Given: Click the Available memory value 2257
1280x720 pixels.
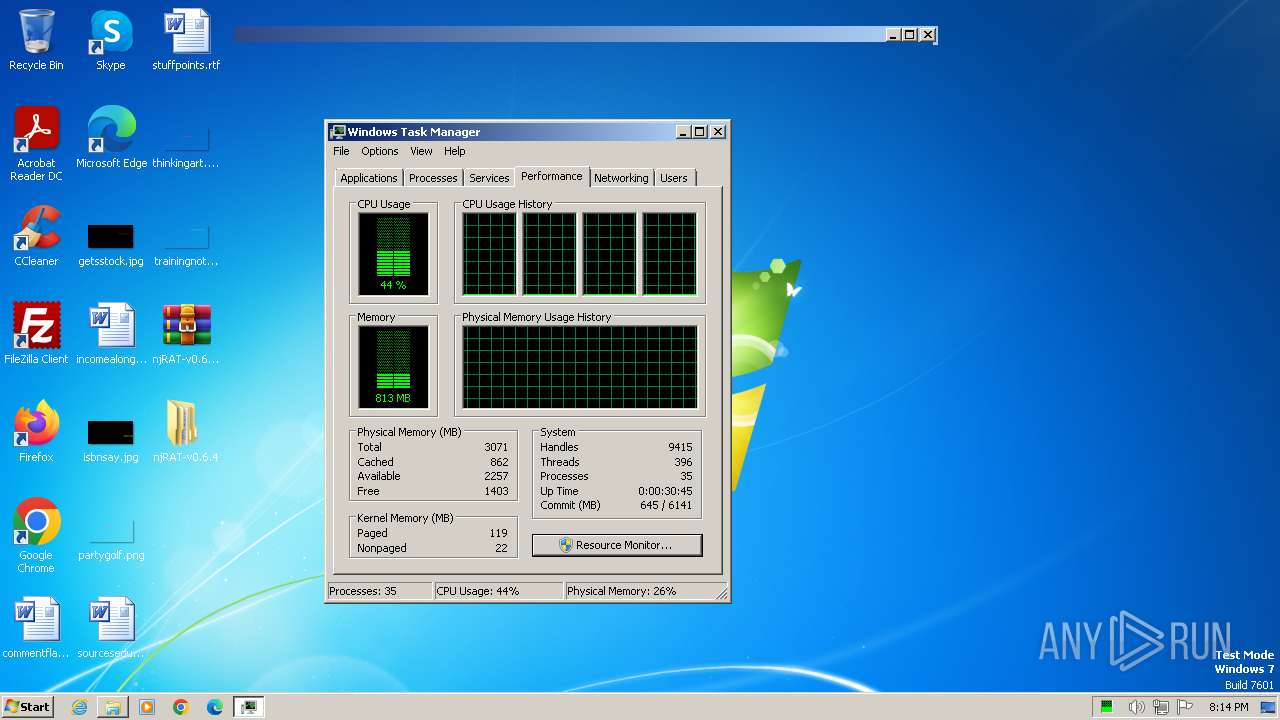Looking at the screenshot, I should (x=496, y=476).
